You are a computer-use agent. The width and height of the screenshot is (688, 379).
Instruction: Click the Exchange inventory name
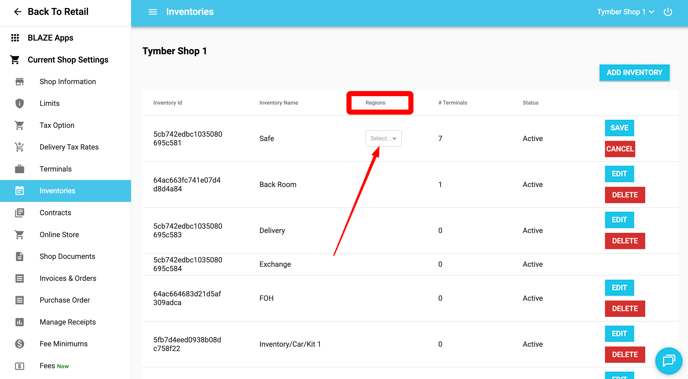[275, 265]
